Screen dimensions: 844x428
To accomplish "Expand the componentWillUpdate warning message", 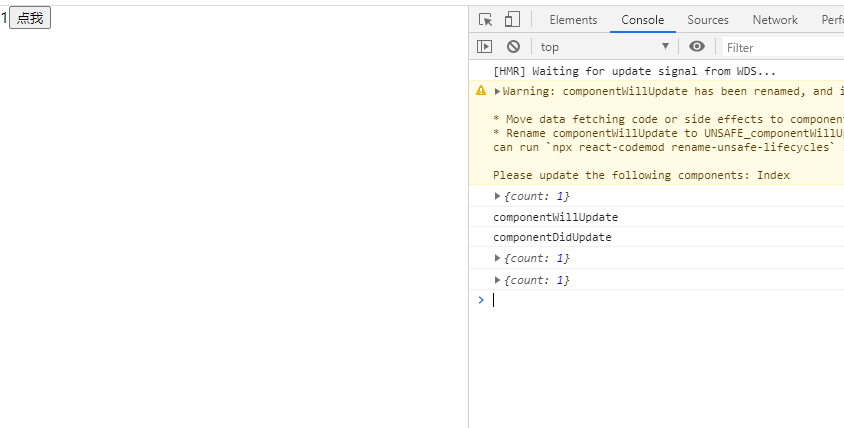I will click(x=497, y=91).
